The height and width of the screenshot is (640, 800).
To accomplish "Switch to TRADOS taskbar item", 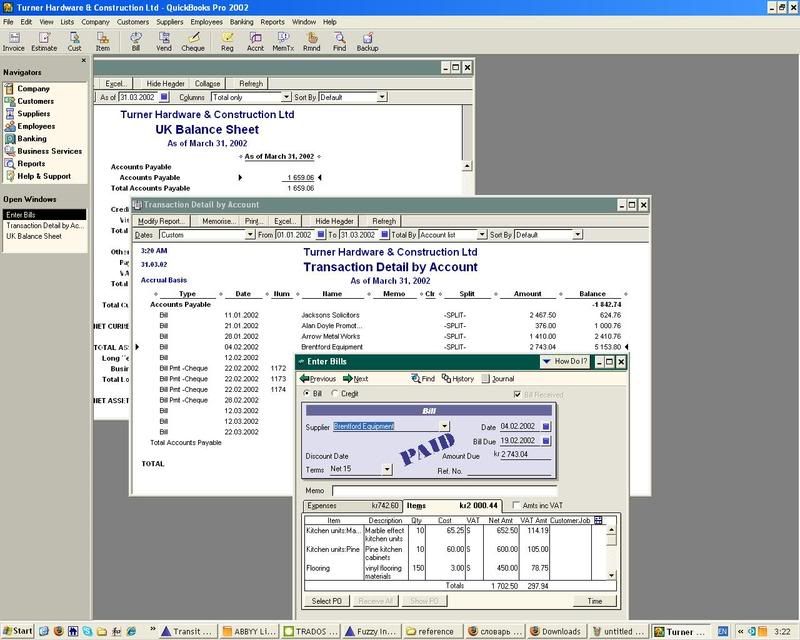I will coord(311,631).
